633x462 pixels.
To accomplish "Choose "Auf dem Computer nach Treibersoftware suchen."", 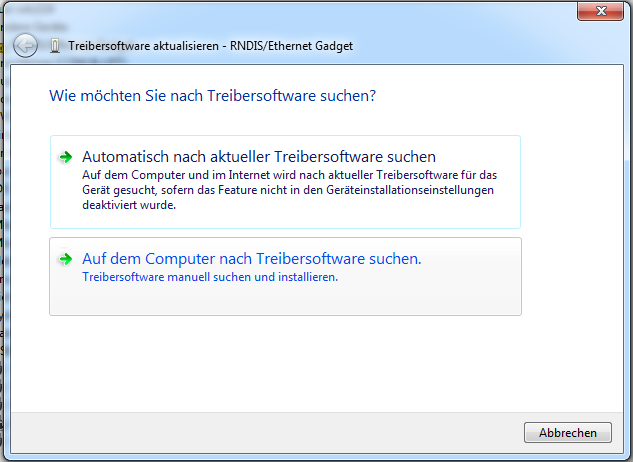I will coord(251,259).
